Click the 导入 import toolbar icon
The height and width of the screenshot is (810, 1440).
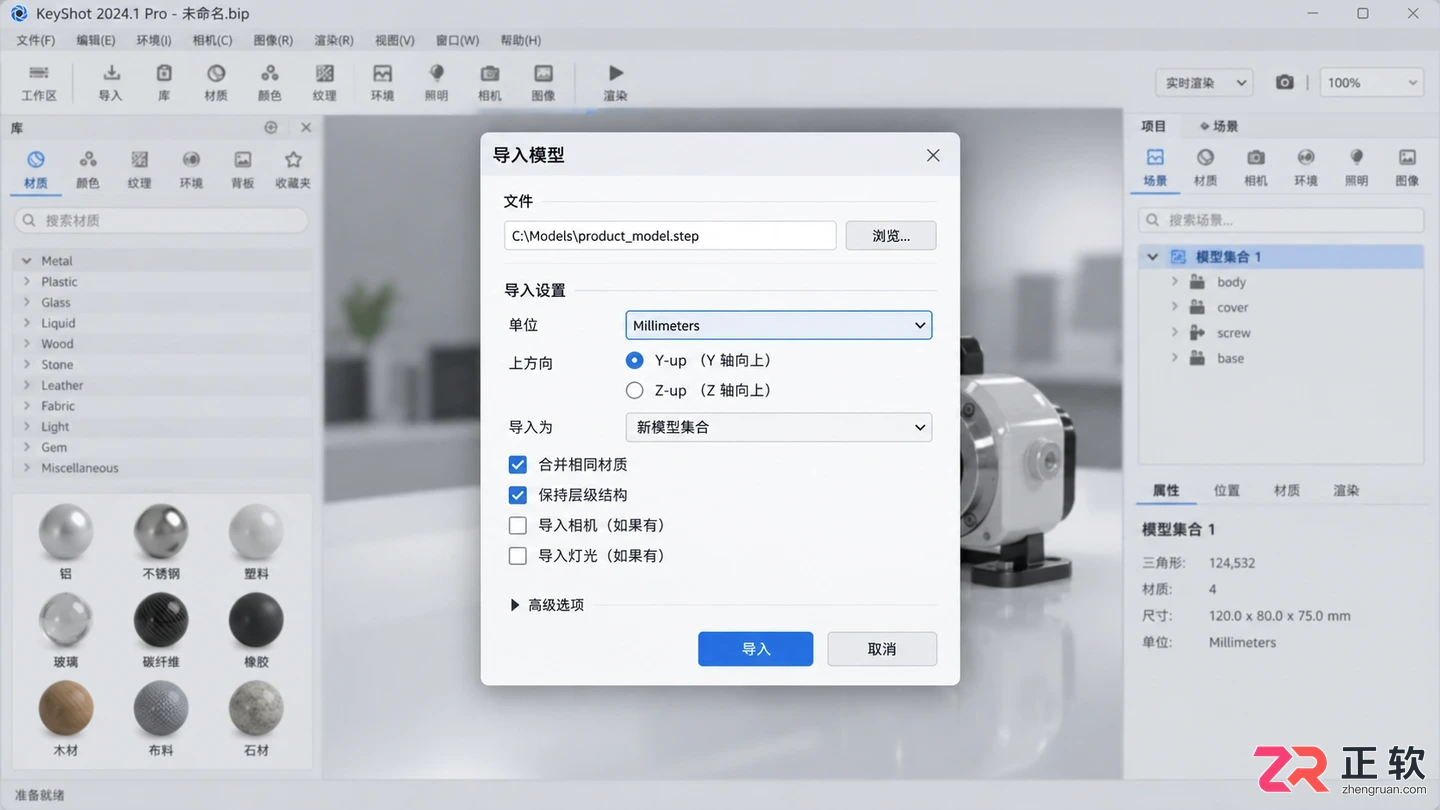click(111, 74)
